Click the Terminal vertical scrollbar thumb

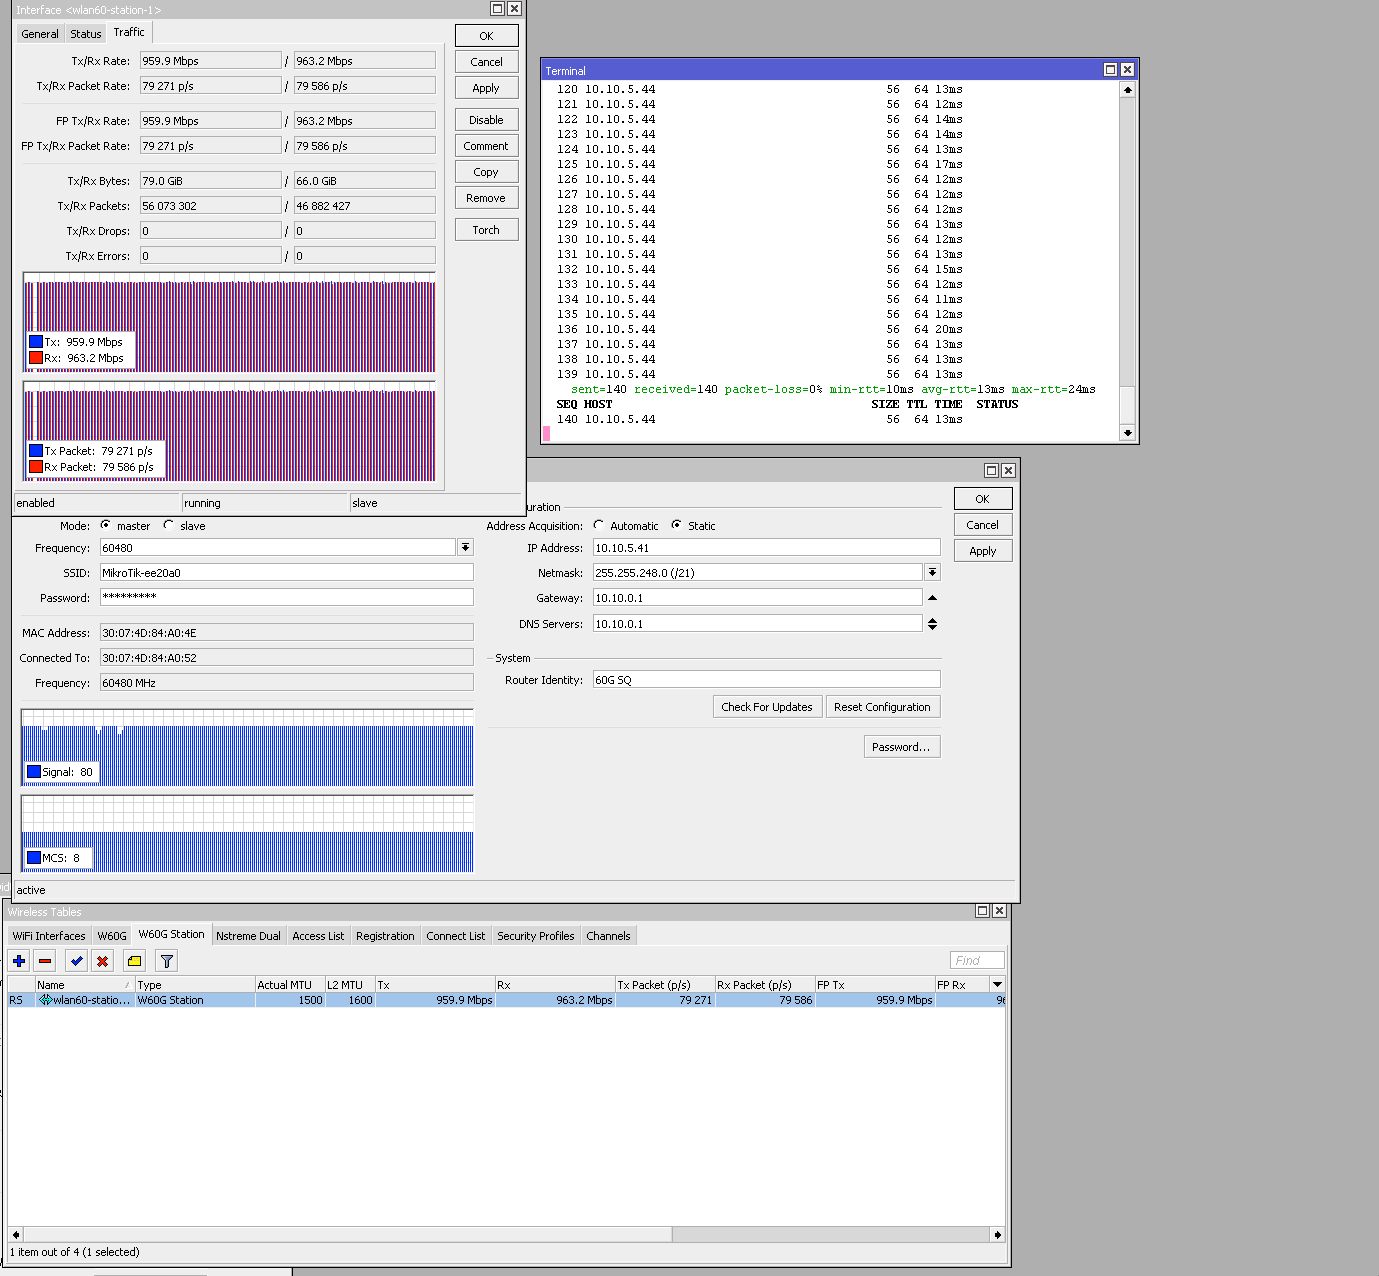tap(1127, 405)
